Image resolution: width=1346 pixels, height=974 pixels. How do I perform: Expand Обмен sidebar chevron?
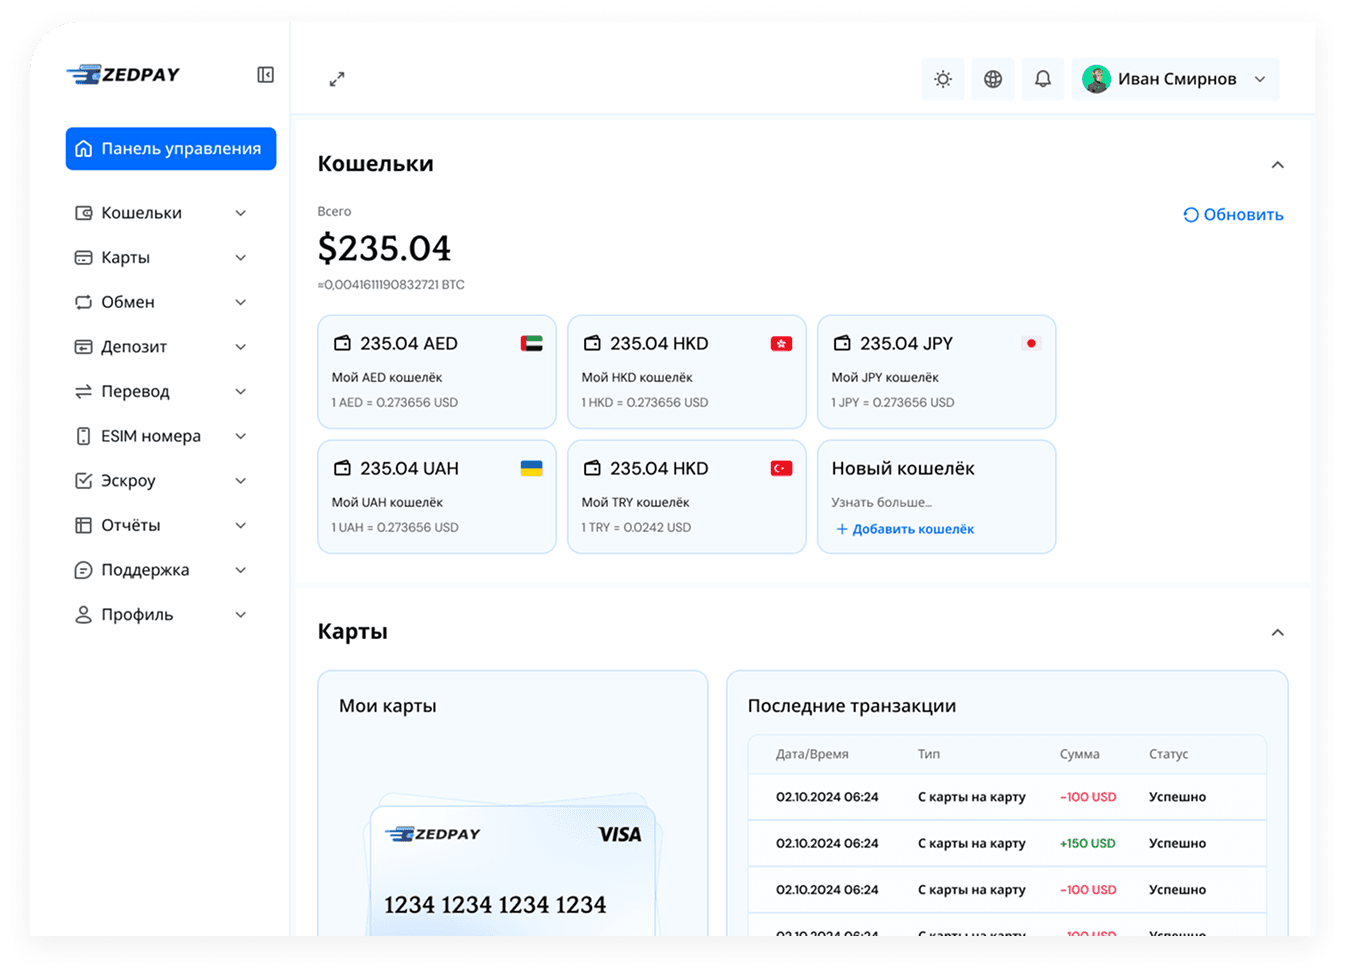pyautogui.click(x=241, y=302)
